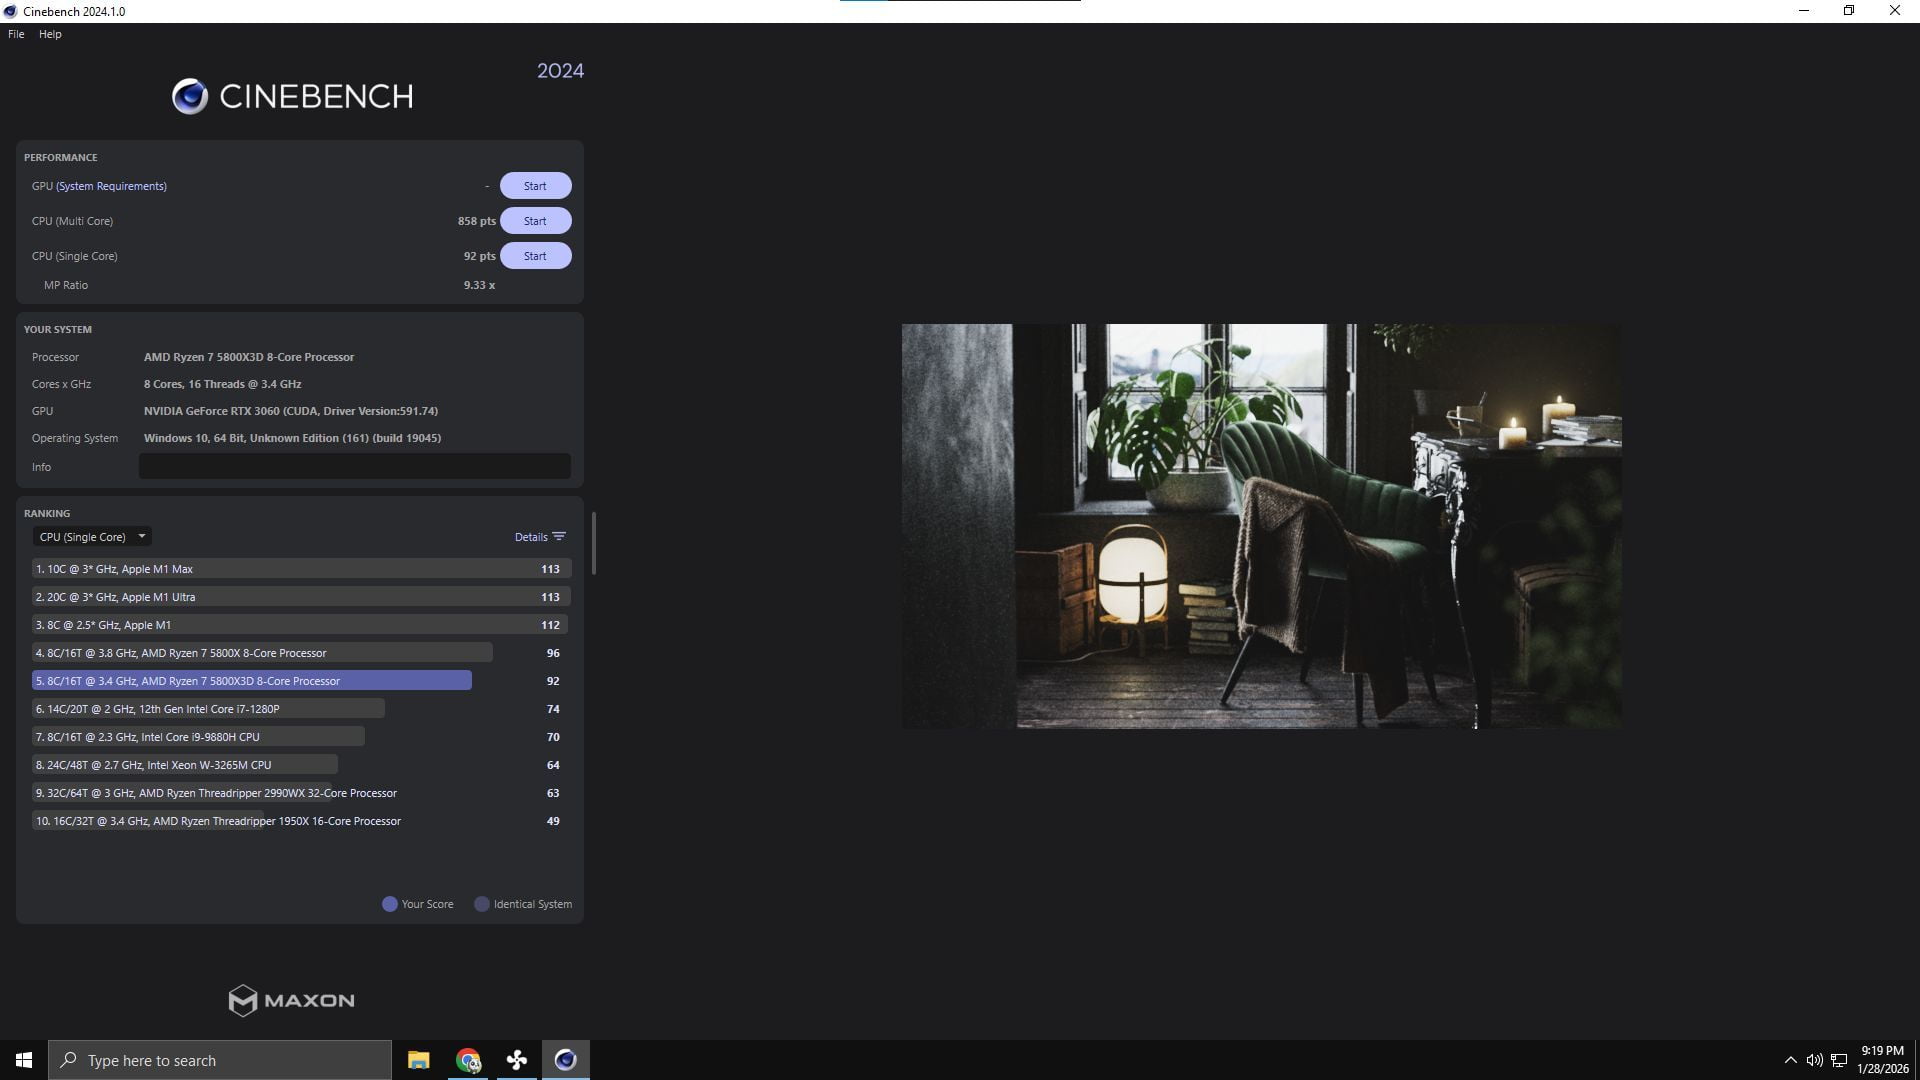Click into the Info text field
The height and width of the screenshot is (1080, 1920).
click(x=355, y=466)
